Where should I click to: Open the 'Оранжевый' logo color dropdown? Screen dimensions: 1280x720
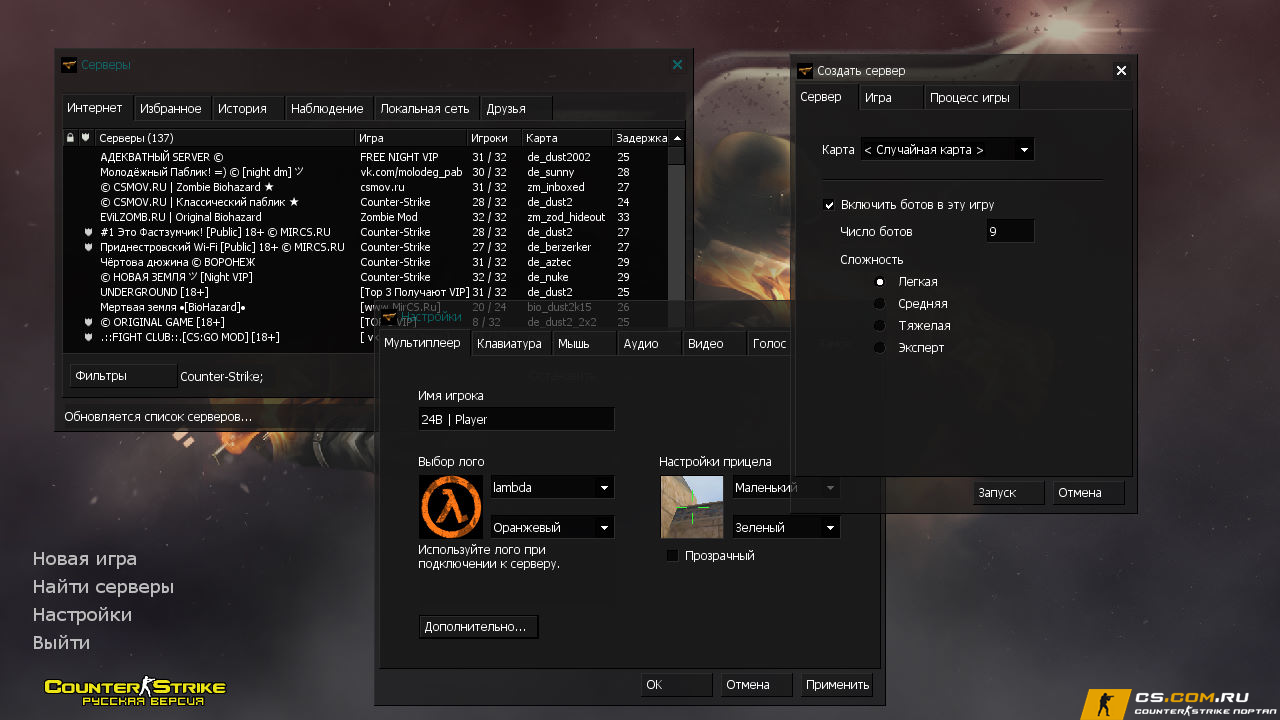point(552,528)
